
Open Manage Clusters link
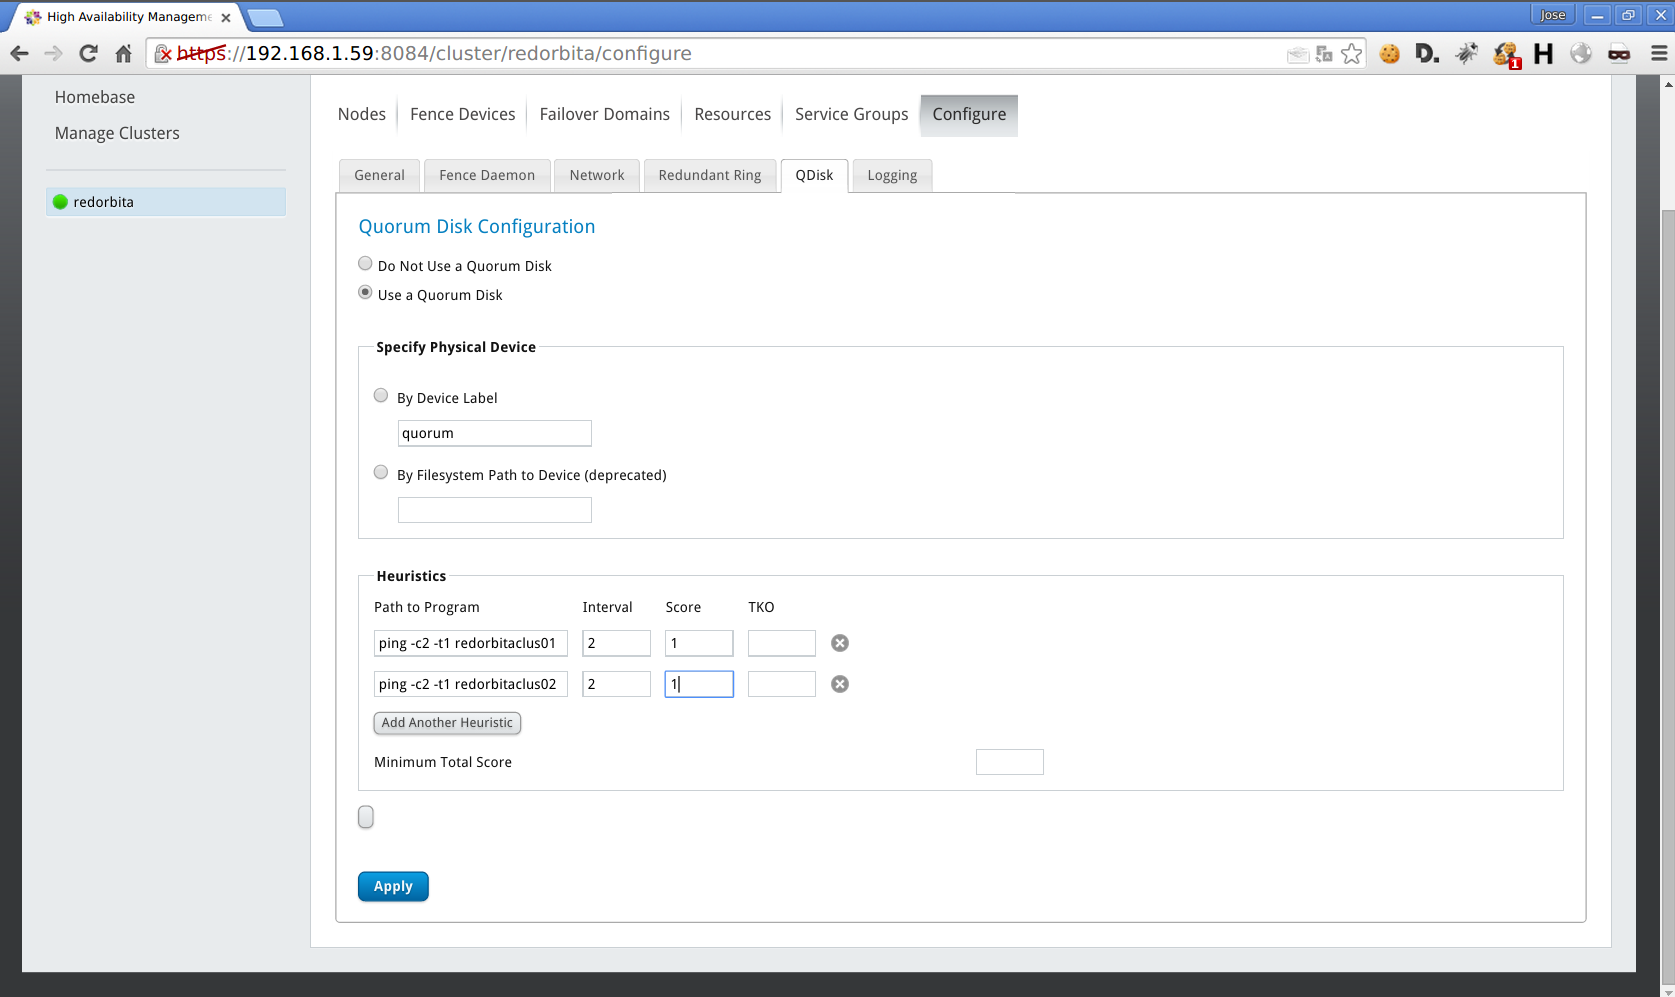click(x=117, y=133)
